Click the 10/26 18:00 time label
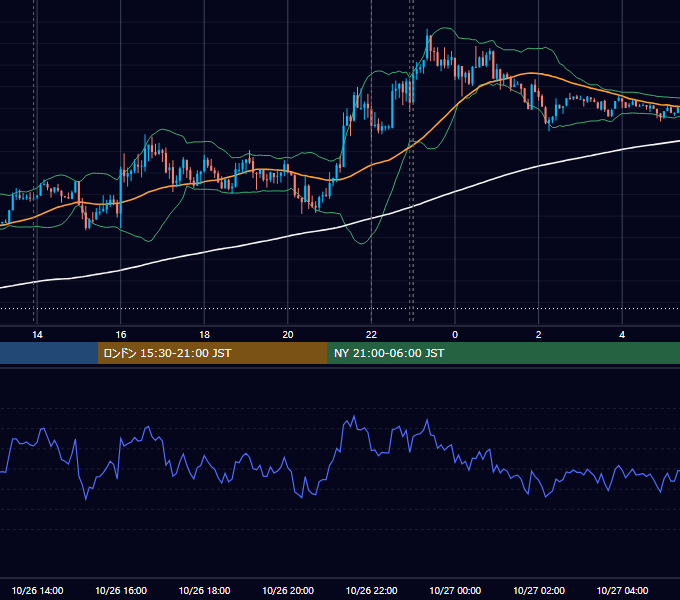The image size is (680, 600). (x=204, y=590)
